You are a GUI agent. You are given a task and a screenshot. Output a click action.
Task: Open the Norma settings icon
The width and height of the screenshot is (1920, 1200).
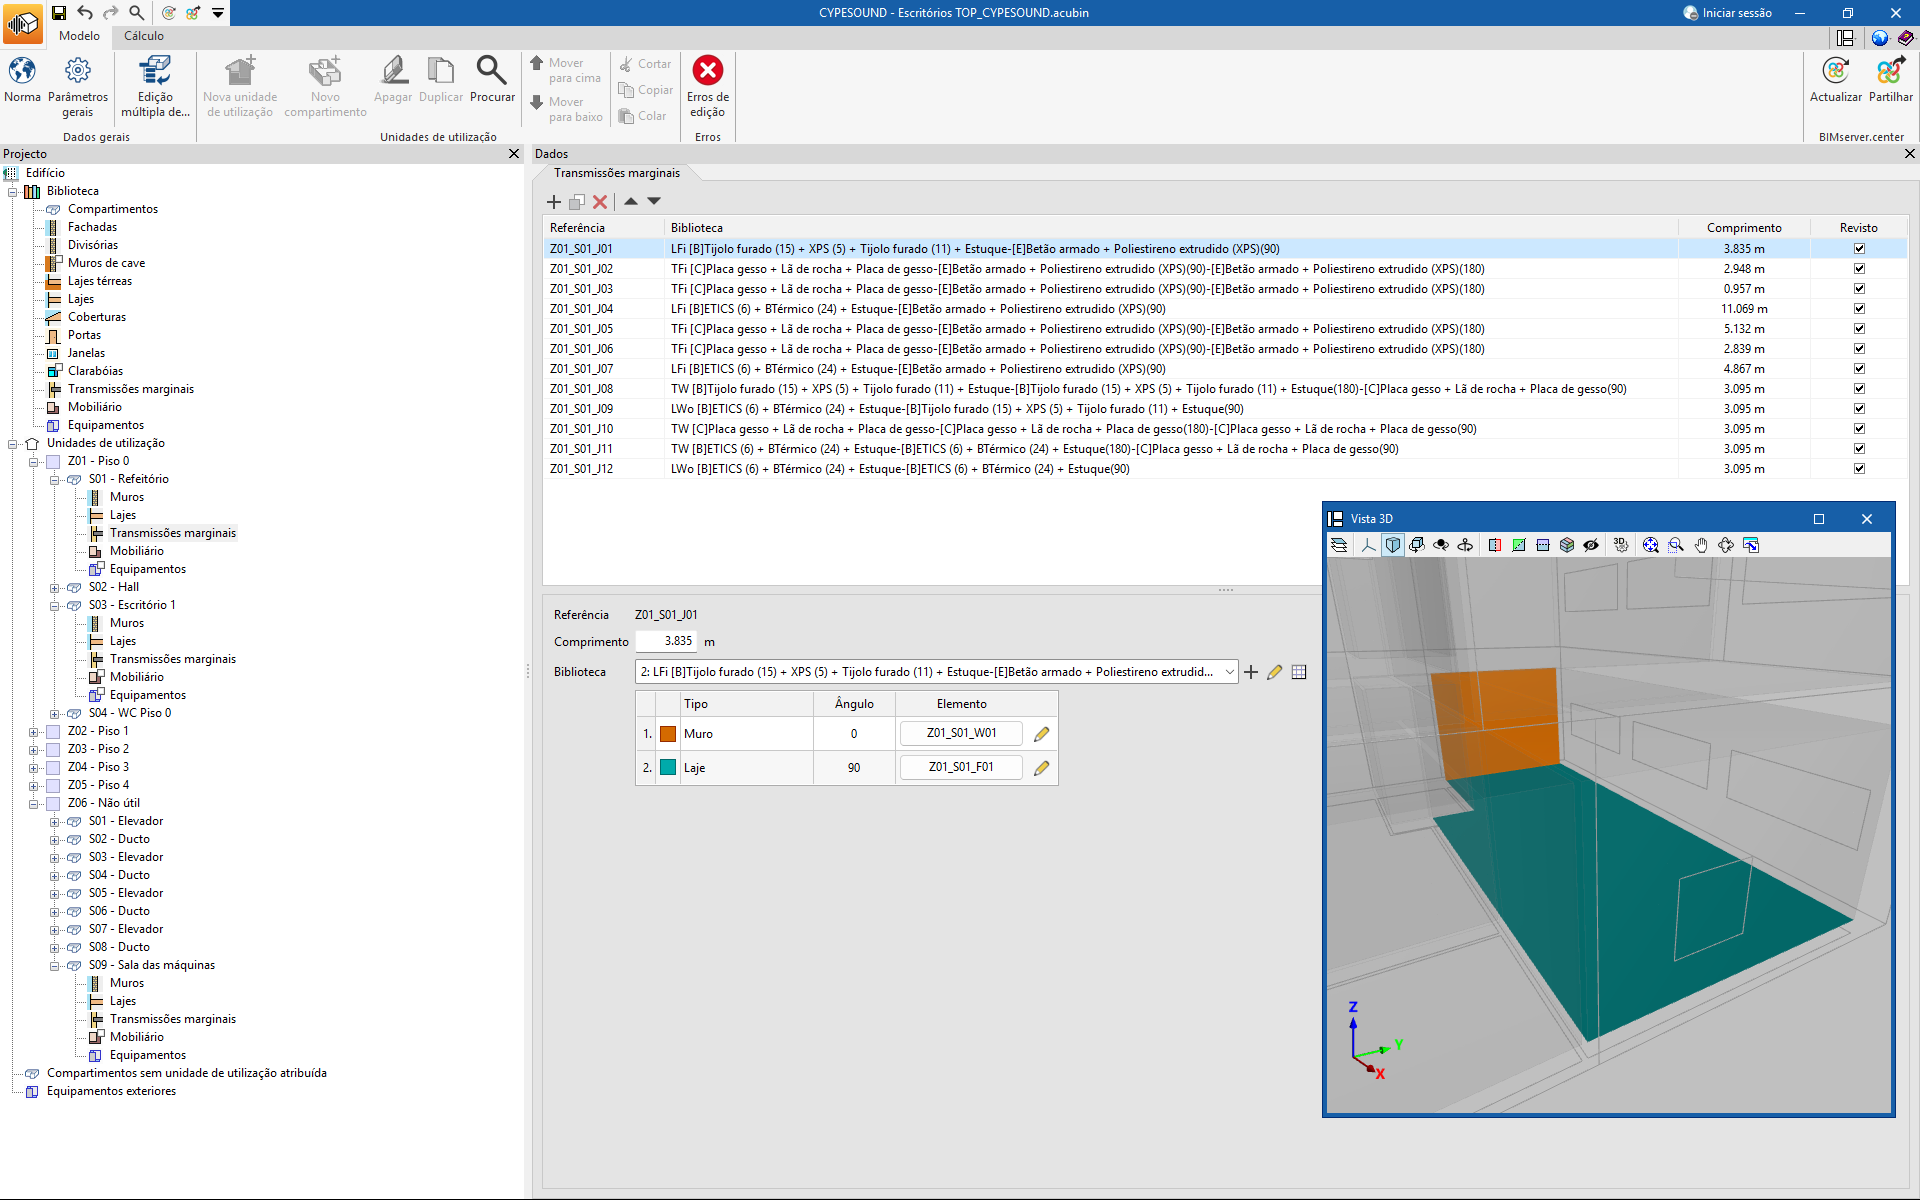(x=22, y=71)
